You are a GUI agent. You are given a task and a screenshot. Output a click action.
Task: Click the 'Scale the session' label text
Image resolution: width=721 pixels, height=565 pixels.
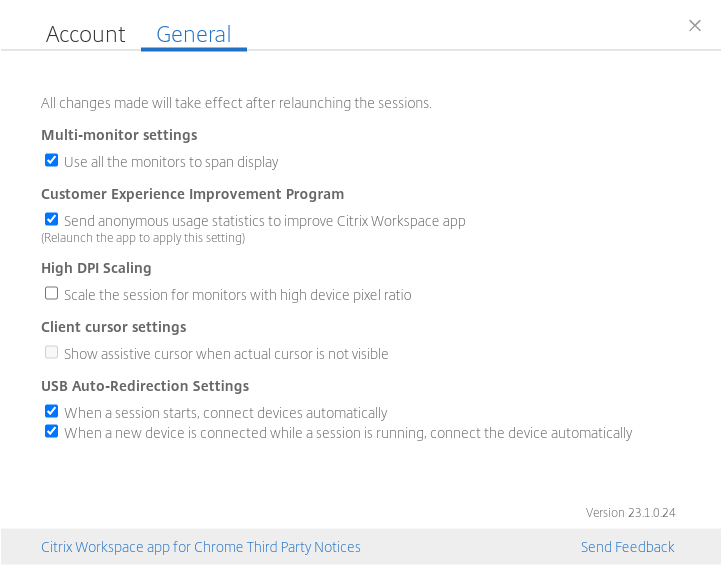point(237,295)
